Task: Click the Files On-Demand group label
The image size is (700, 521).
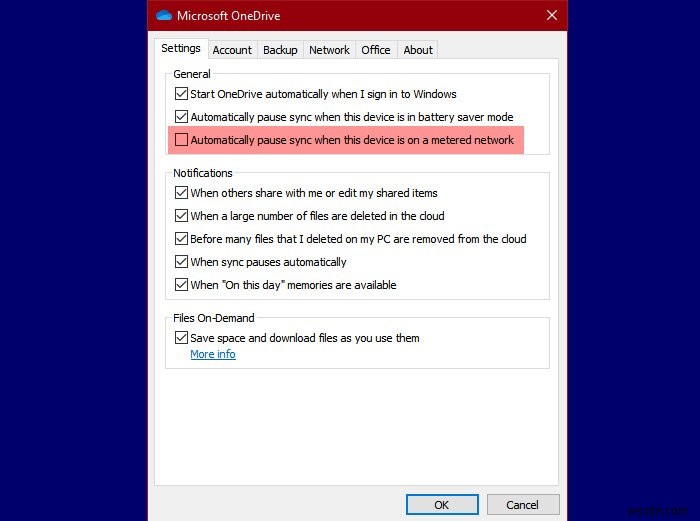Action: point(214,318)
